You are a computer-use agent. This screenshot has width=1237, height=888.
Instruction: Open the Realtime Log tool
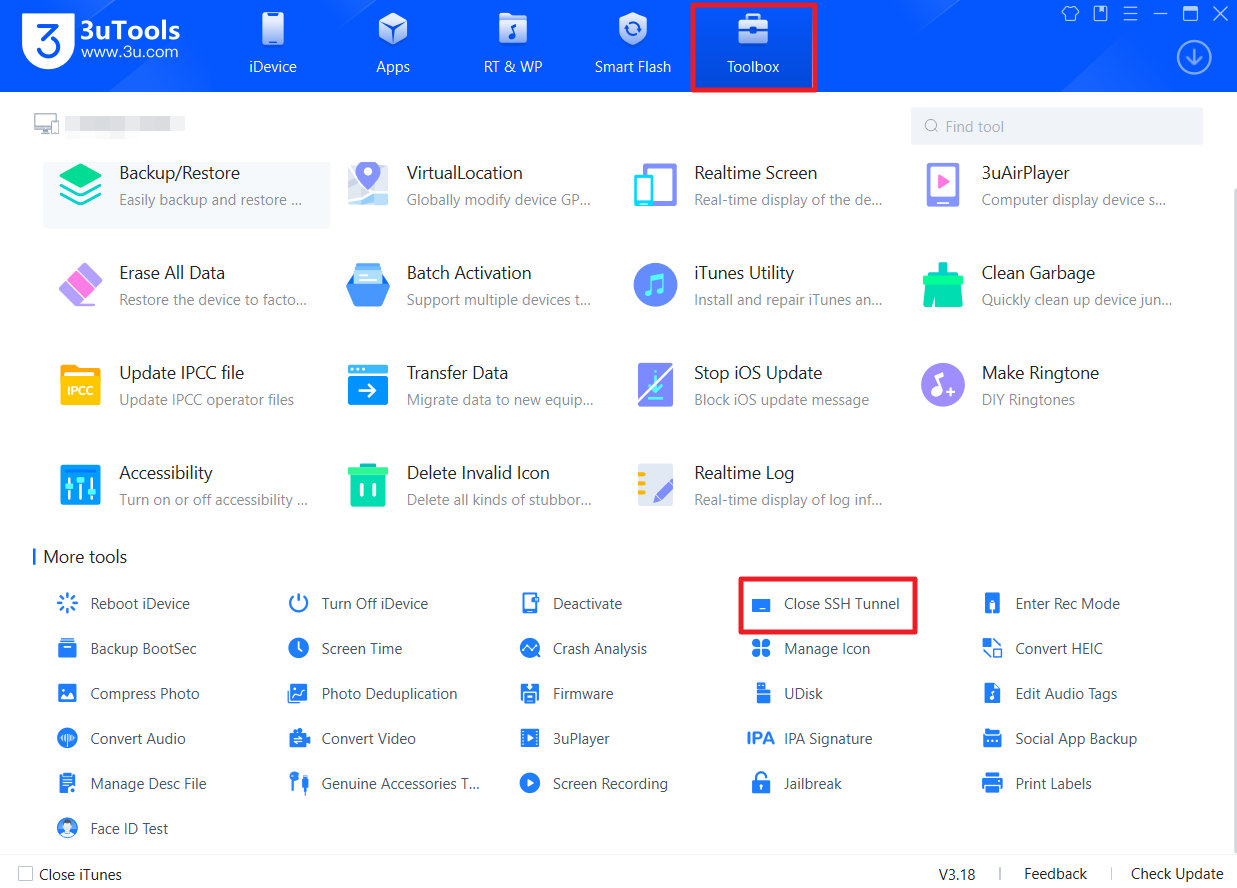coord(761,486)
